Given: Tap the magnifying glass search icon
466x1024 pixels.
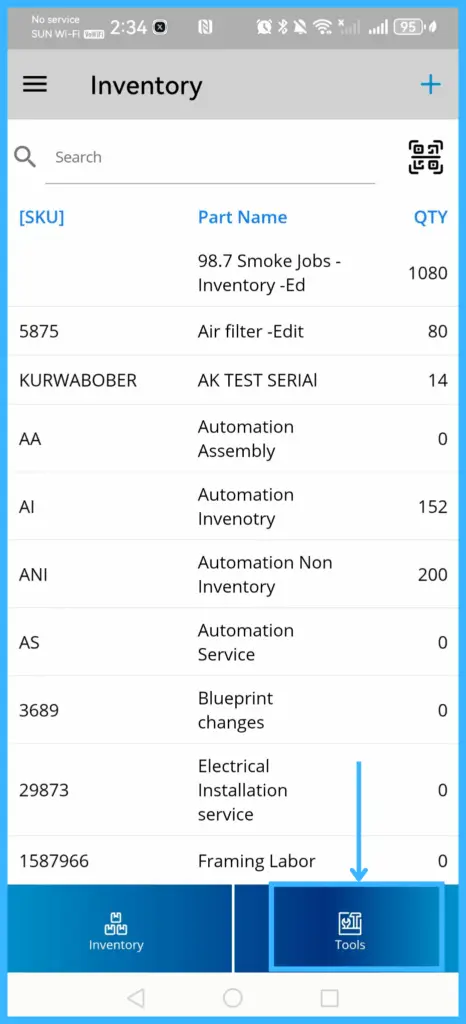Looking at the screenshot, I should click(25, 157).
